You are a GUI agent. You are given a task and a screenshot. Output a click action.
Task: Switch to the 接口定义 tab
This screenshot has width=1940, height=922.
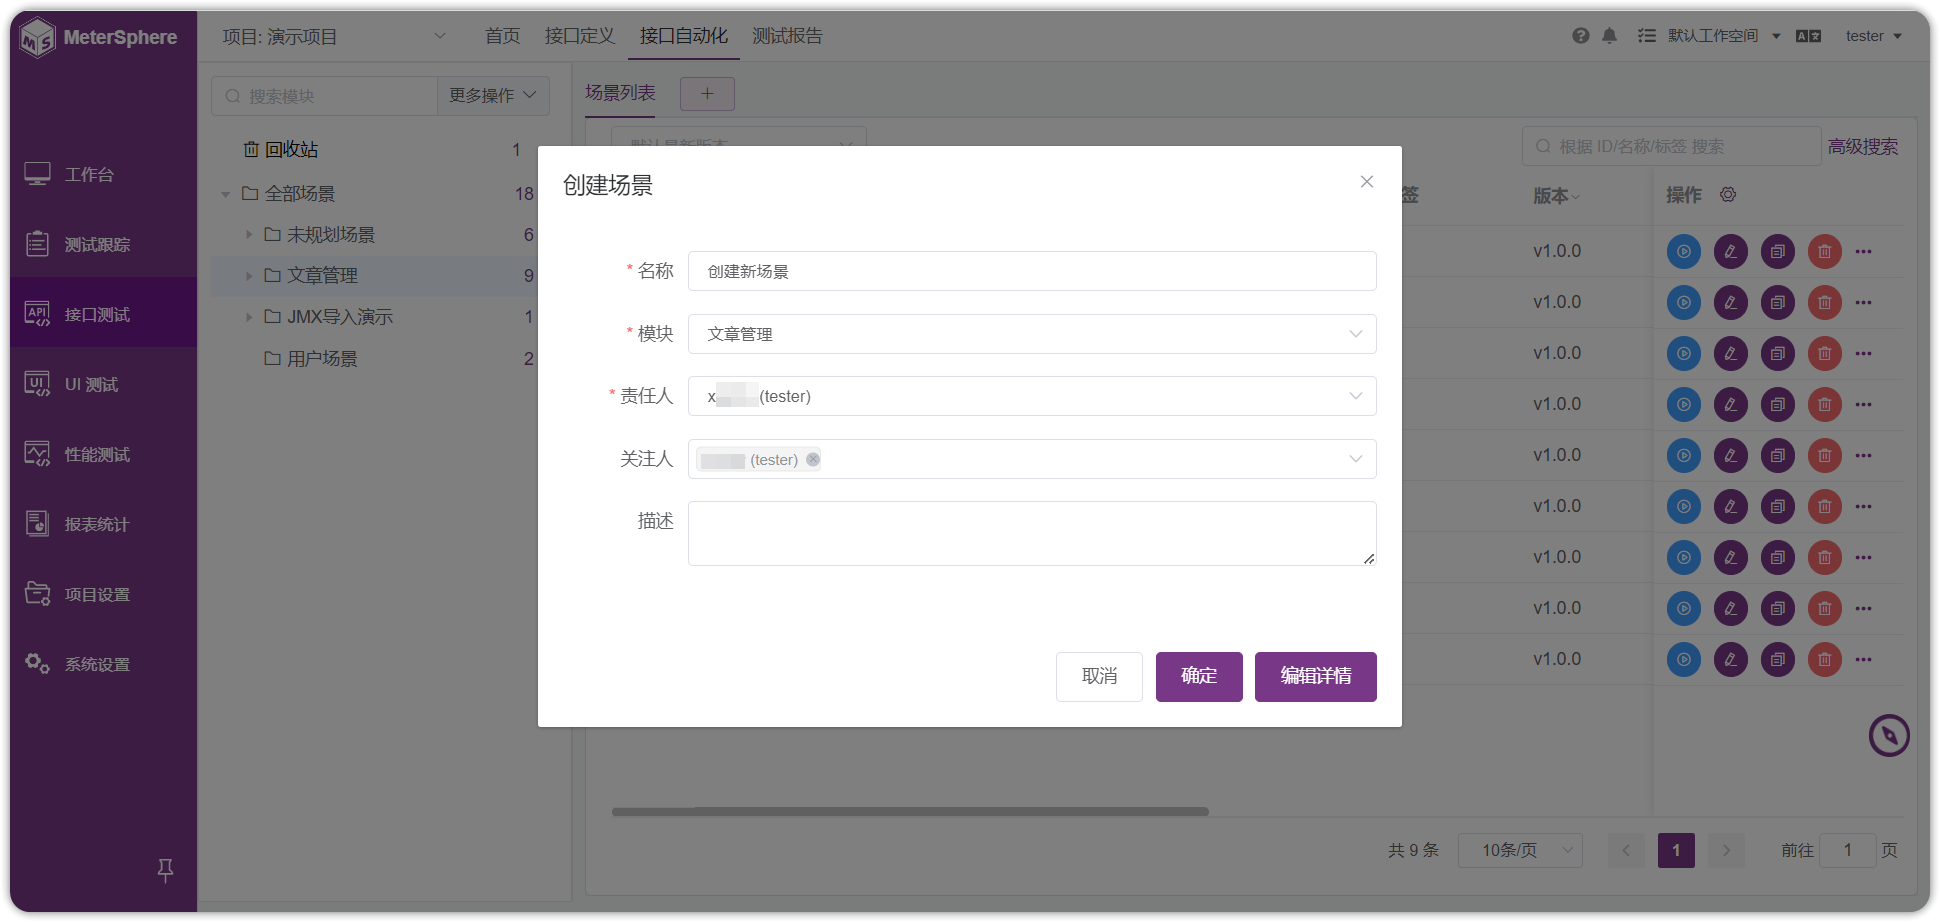pyautogui.click(x=579, y=36)
